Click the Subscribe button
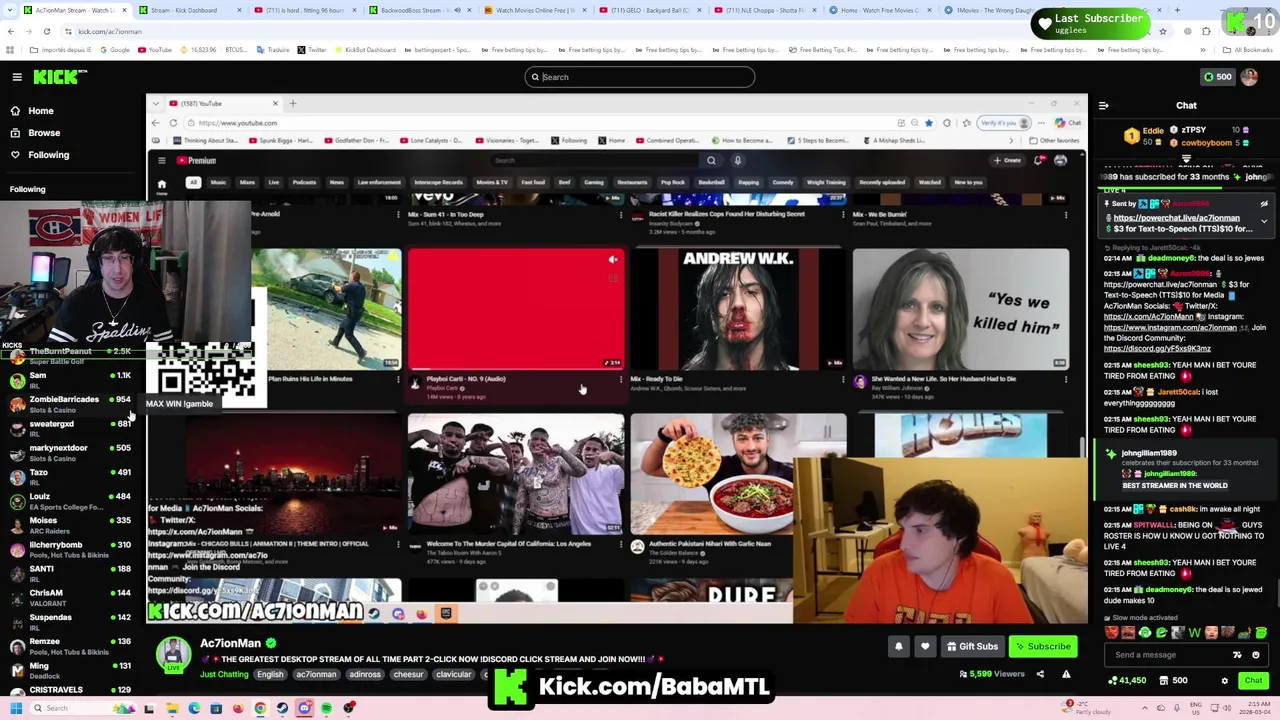The height and width of the screenshot is (720, 1280). coord(1043,647)
